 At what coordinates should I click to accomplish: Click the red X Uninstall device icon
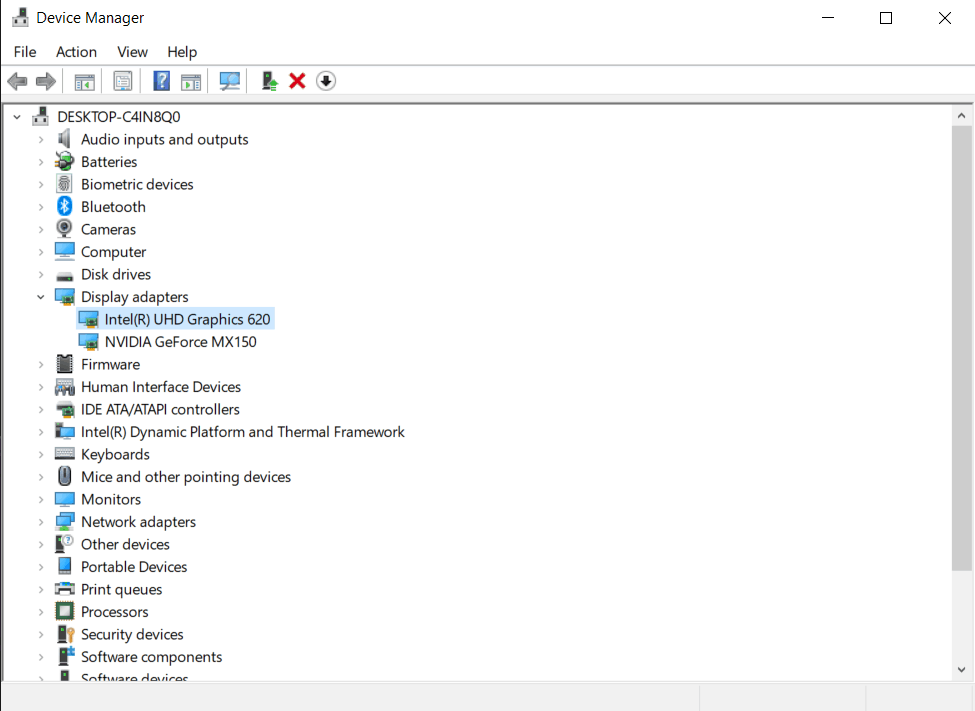click(297, 81)
